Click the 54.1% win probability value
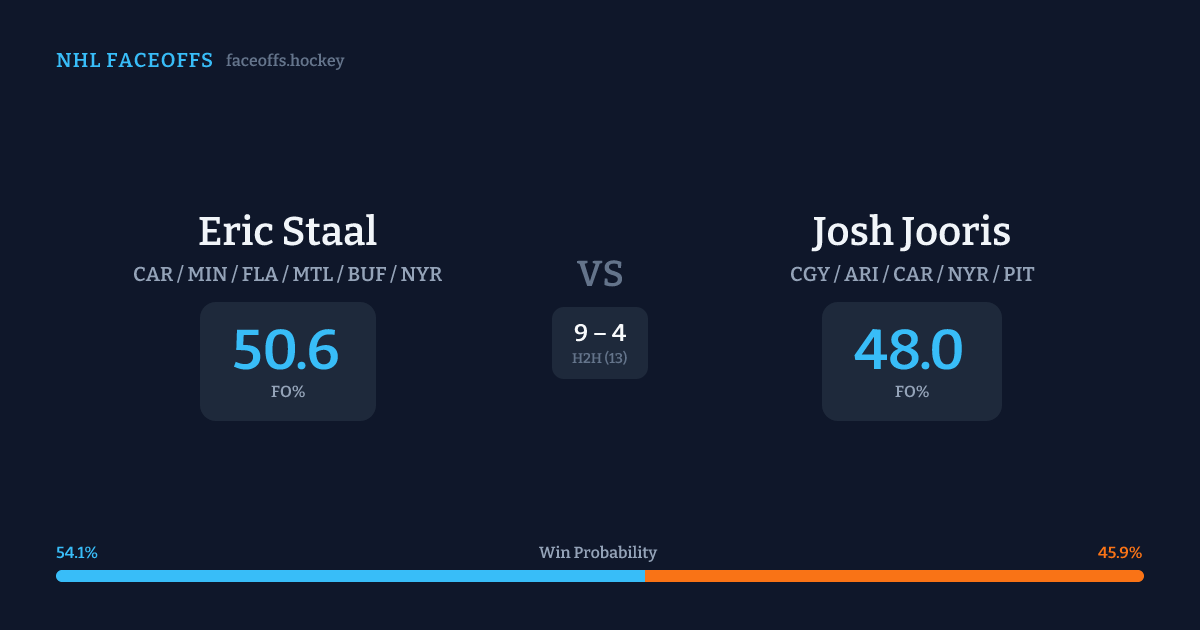 click(x=77, y=553)
